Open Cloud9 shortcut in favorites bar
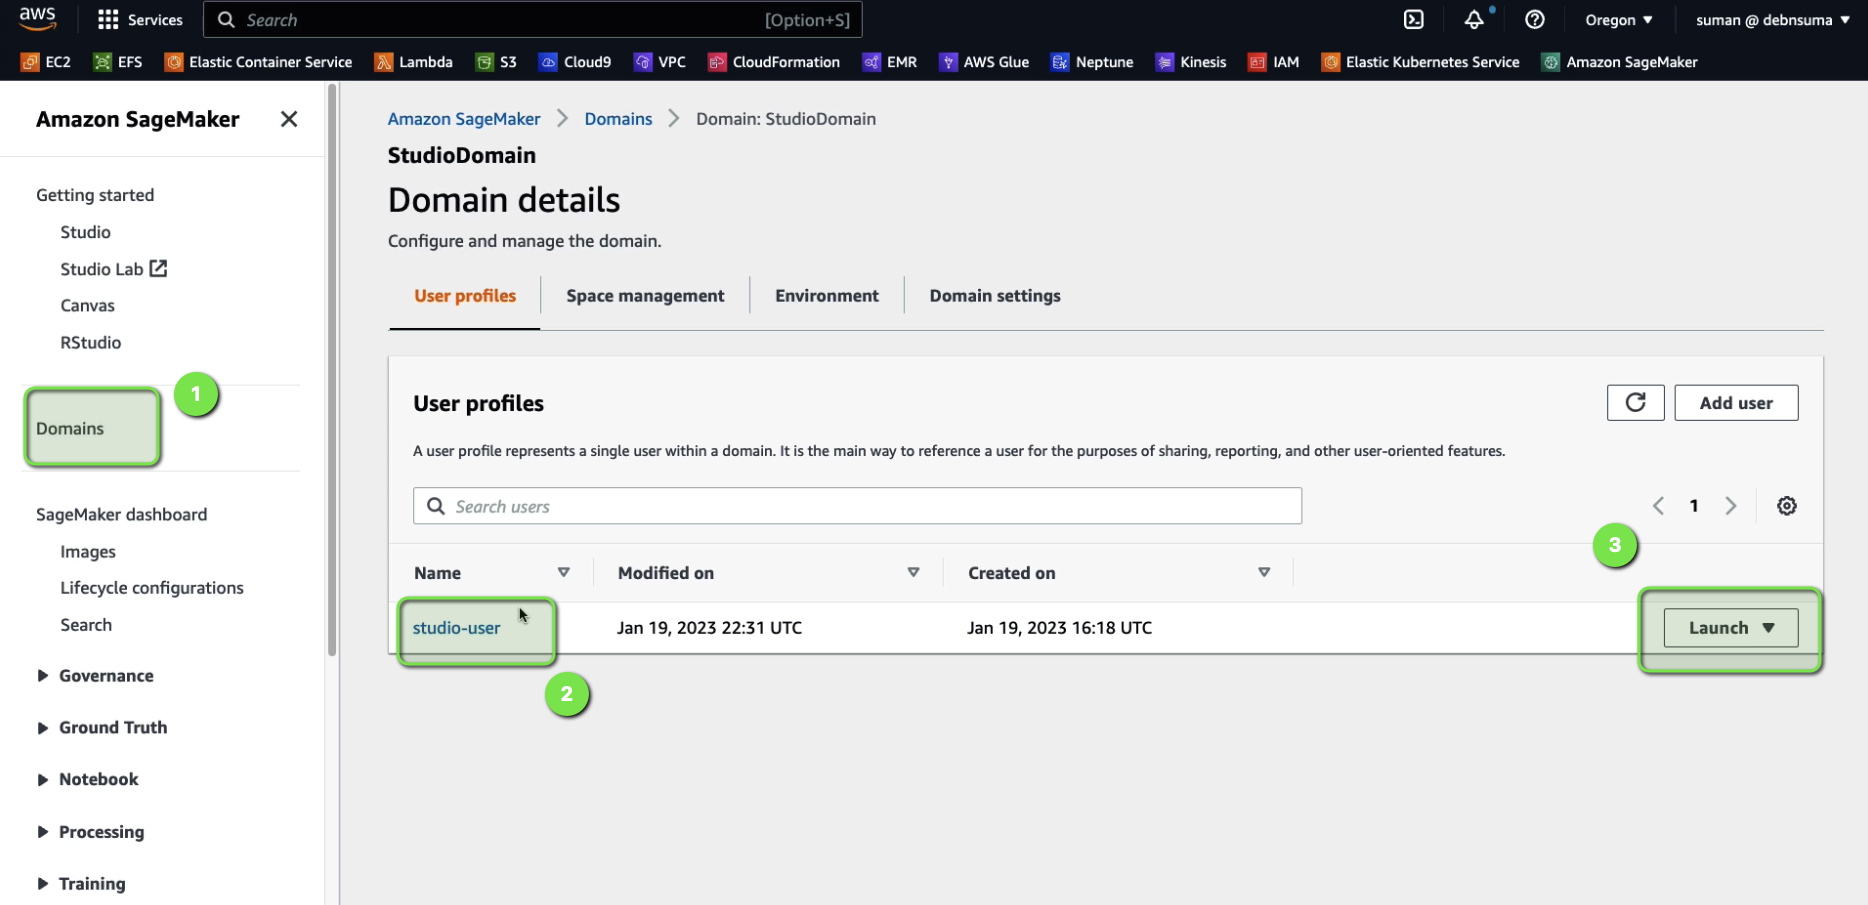 [575, 62]
